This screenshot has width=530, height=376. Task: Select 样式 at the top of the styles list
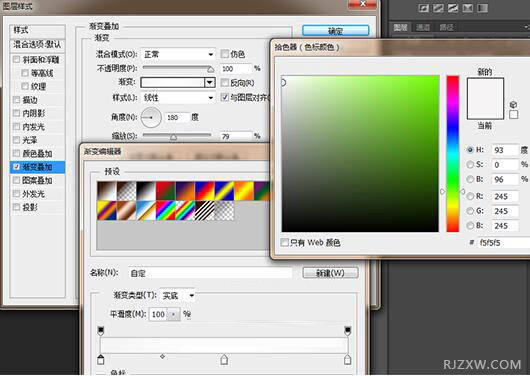click(38, 31)
